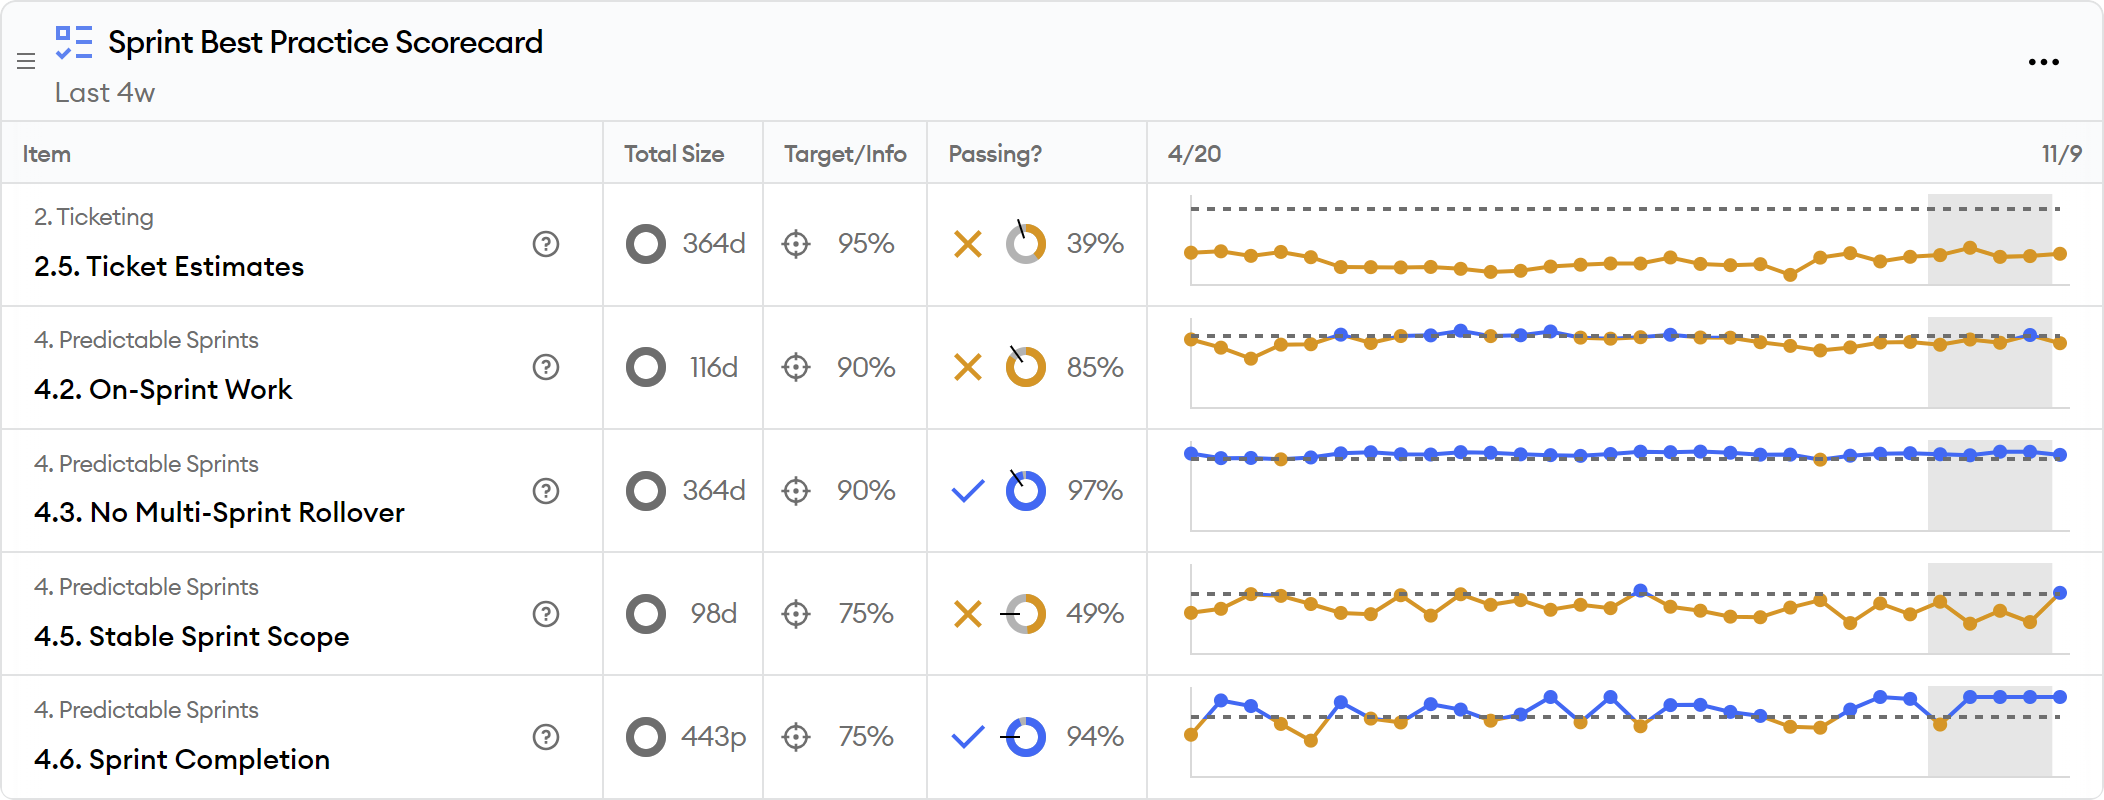Click the scorecard icon beside the title
The image size is (2104, 800).
click(x=74, y=42)
